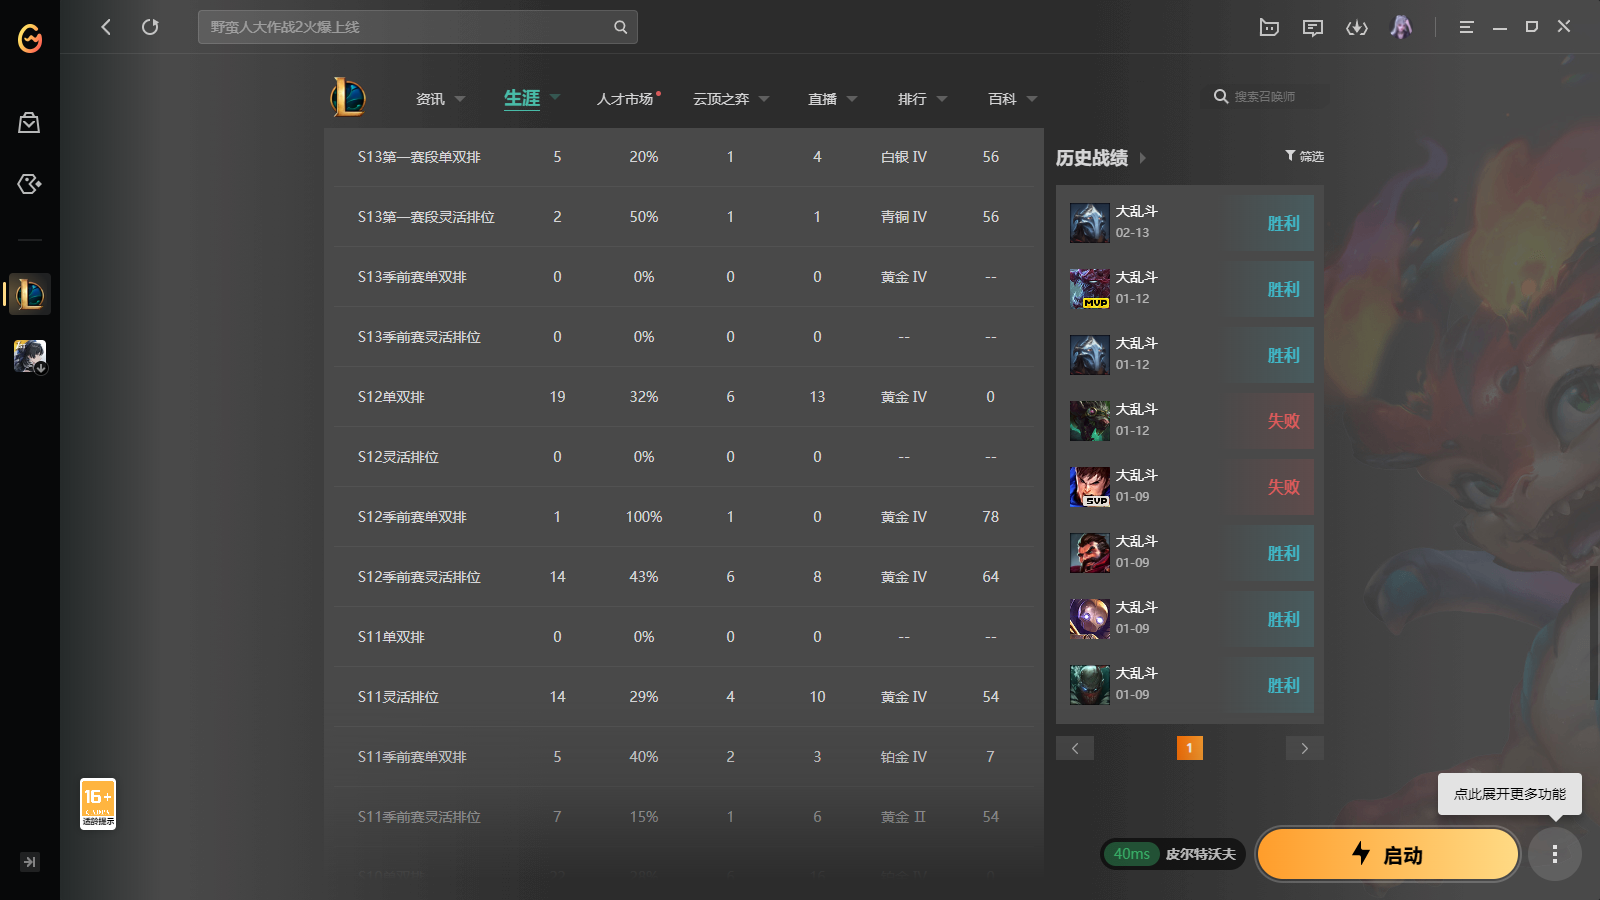Open the store bag icon in sidebar
This screenshot has width=1600, height=900.
click(x=29, y=123)
